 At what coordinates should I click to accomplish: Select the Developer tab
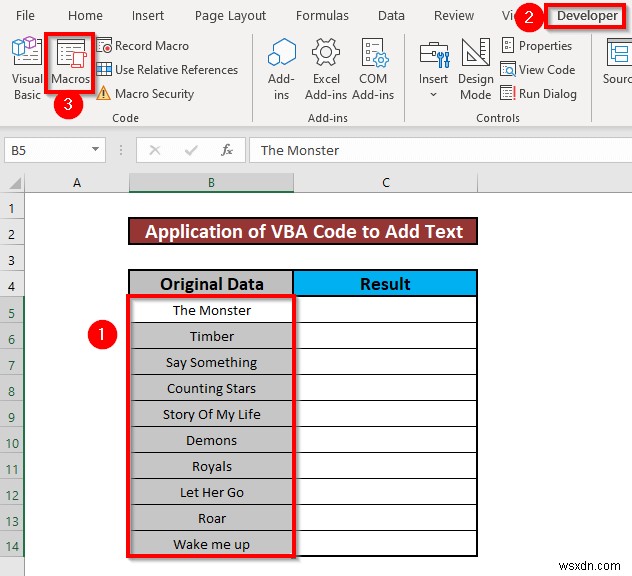[x=587, y=15]
